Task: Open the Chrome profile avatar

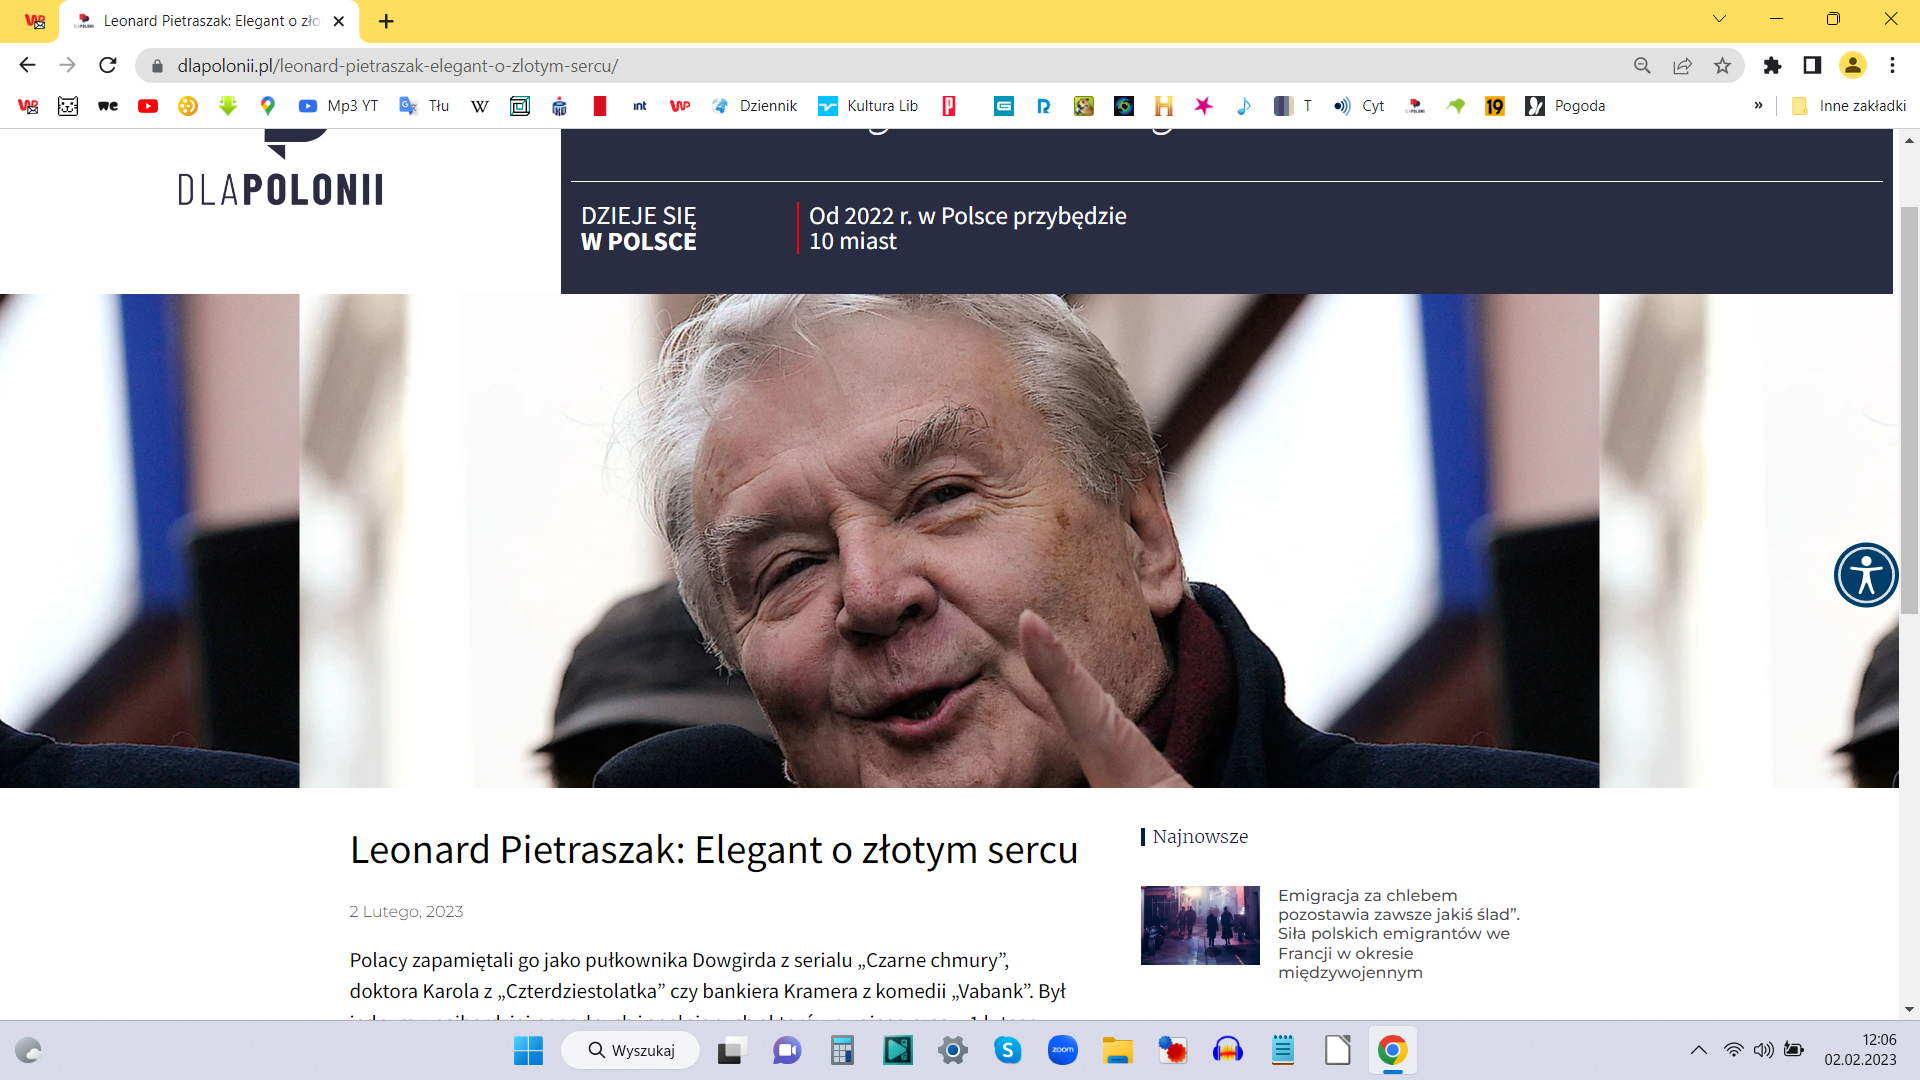Action: [x=1852, y=65]
